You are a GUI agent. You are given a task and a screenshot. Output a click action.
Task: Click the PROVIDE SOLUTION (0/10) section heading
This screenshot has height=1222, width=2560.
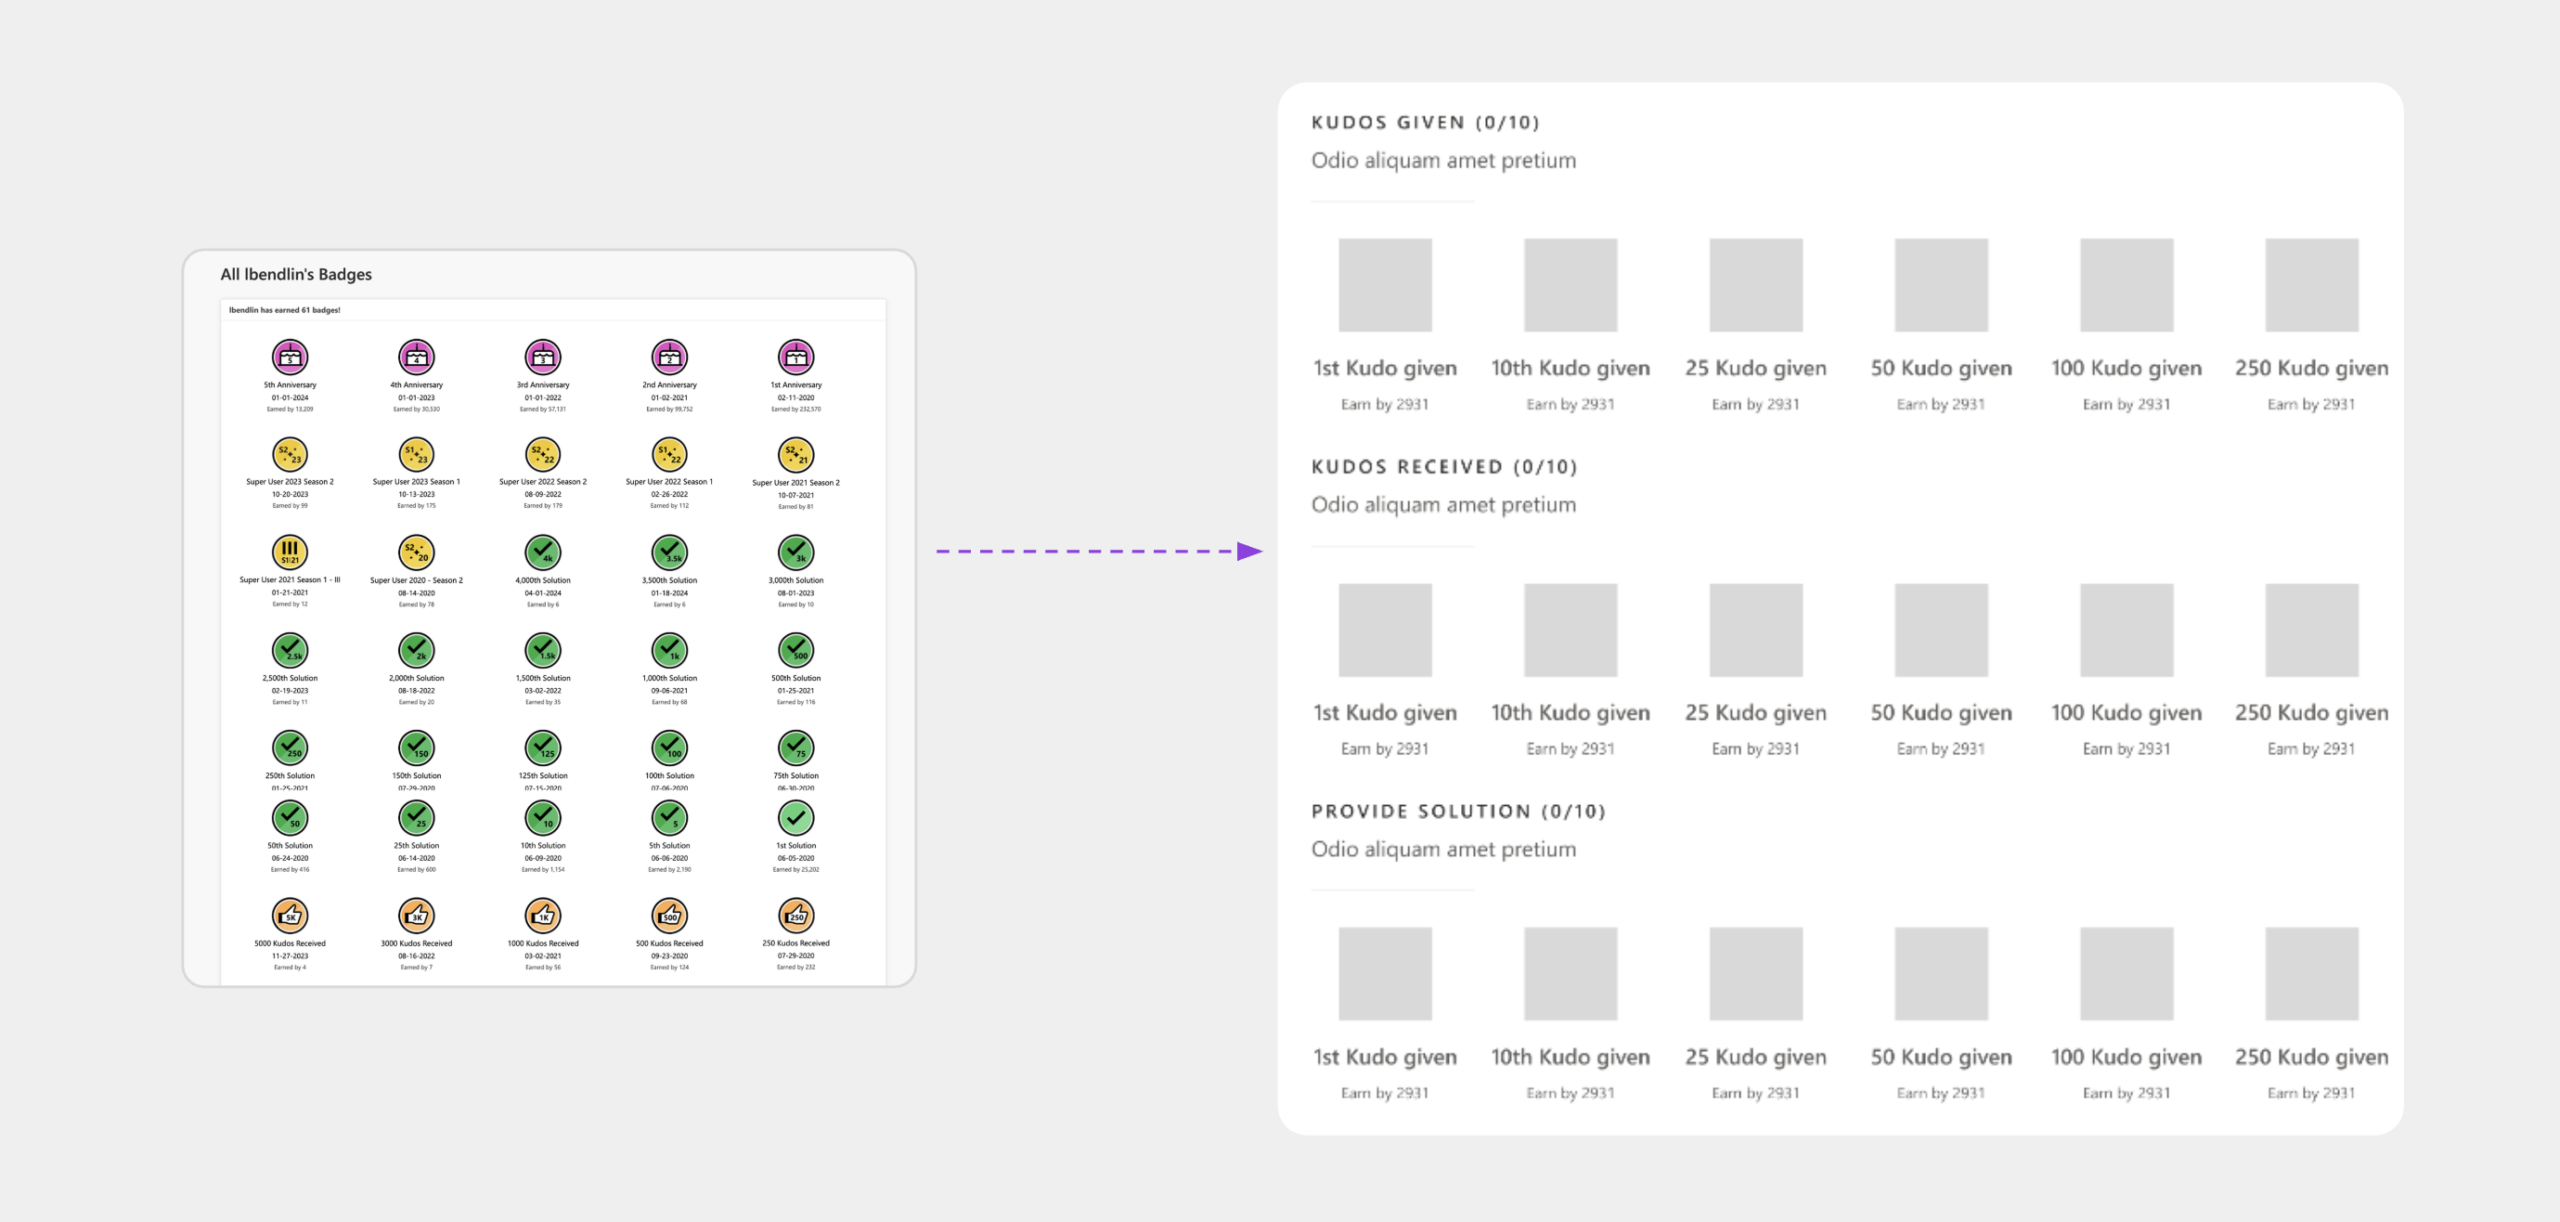click(1458, 811)
